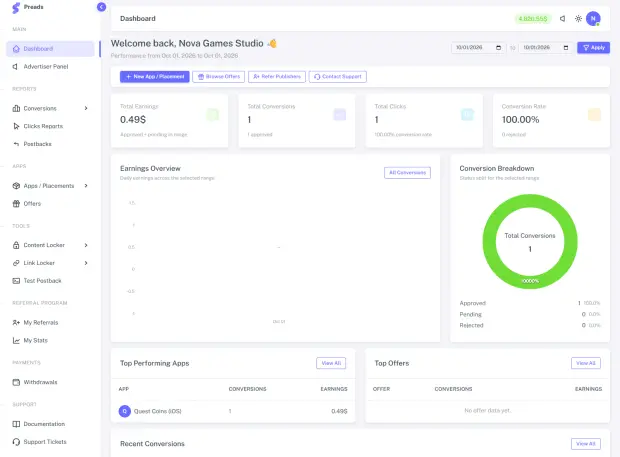
Task: Click the Quest Coins (iOS) app avatar
Action: coord(125,411)
